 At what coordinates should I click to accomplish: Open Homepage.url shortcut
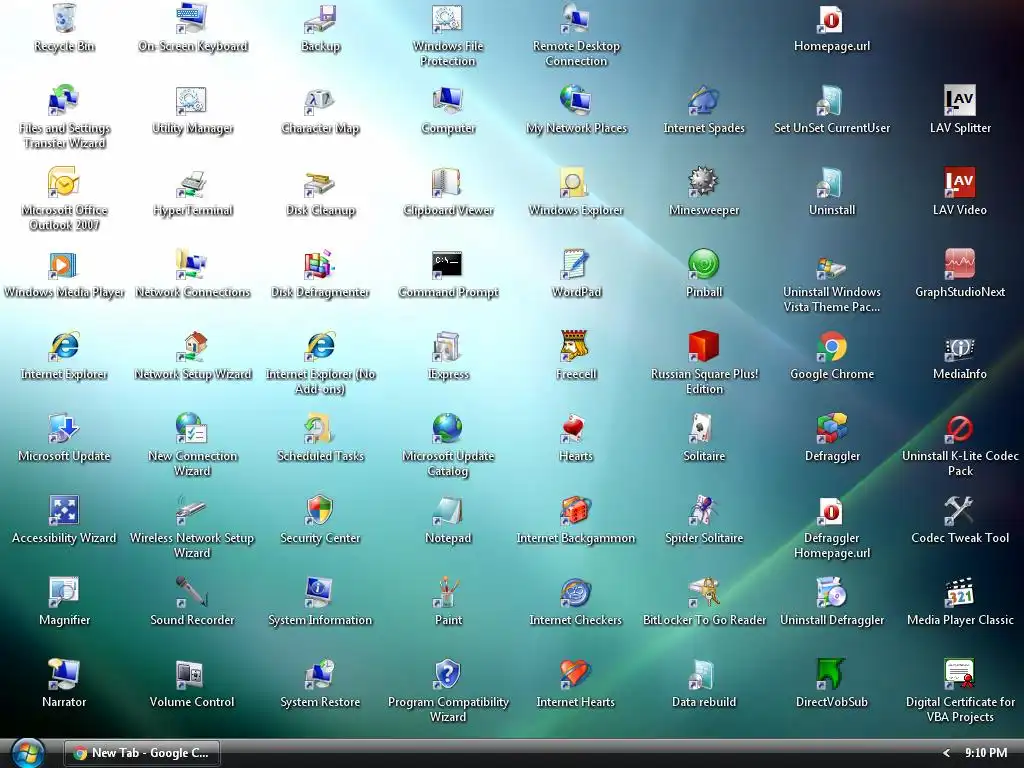coord(832,18)
